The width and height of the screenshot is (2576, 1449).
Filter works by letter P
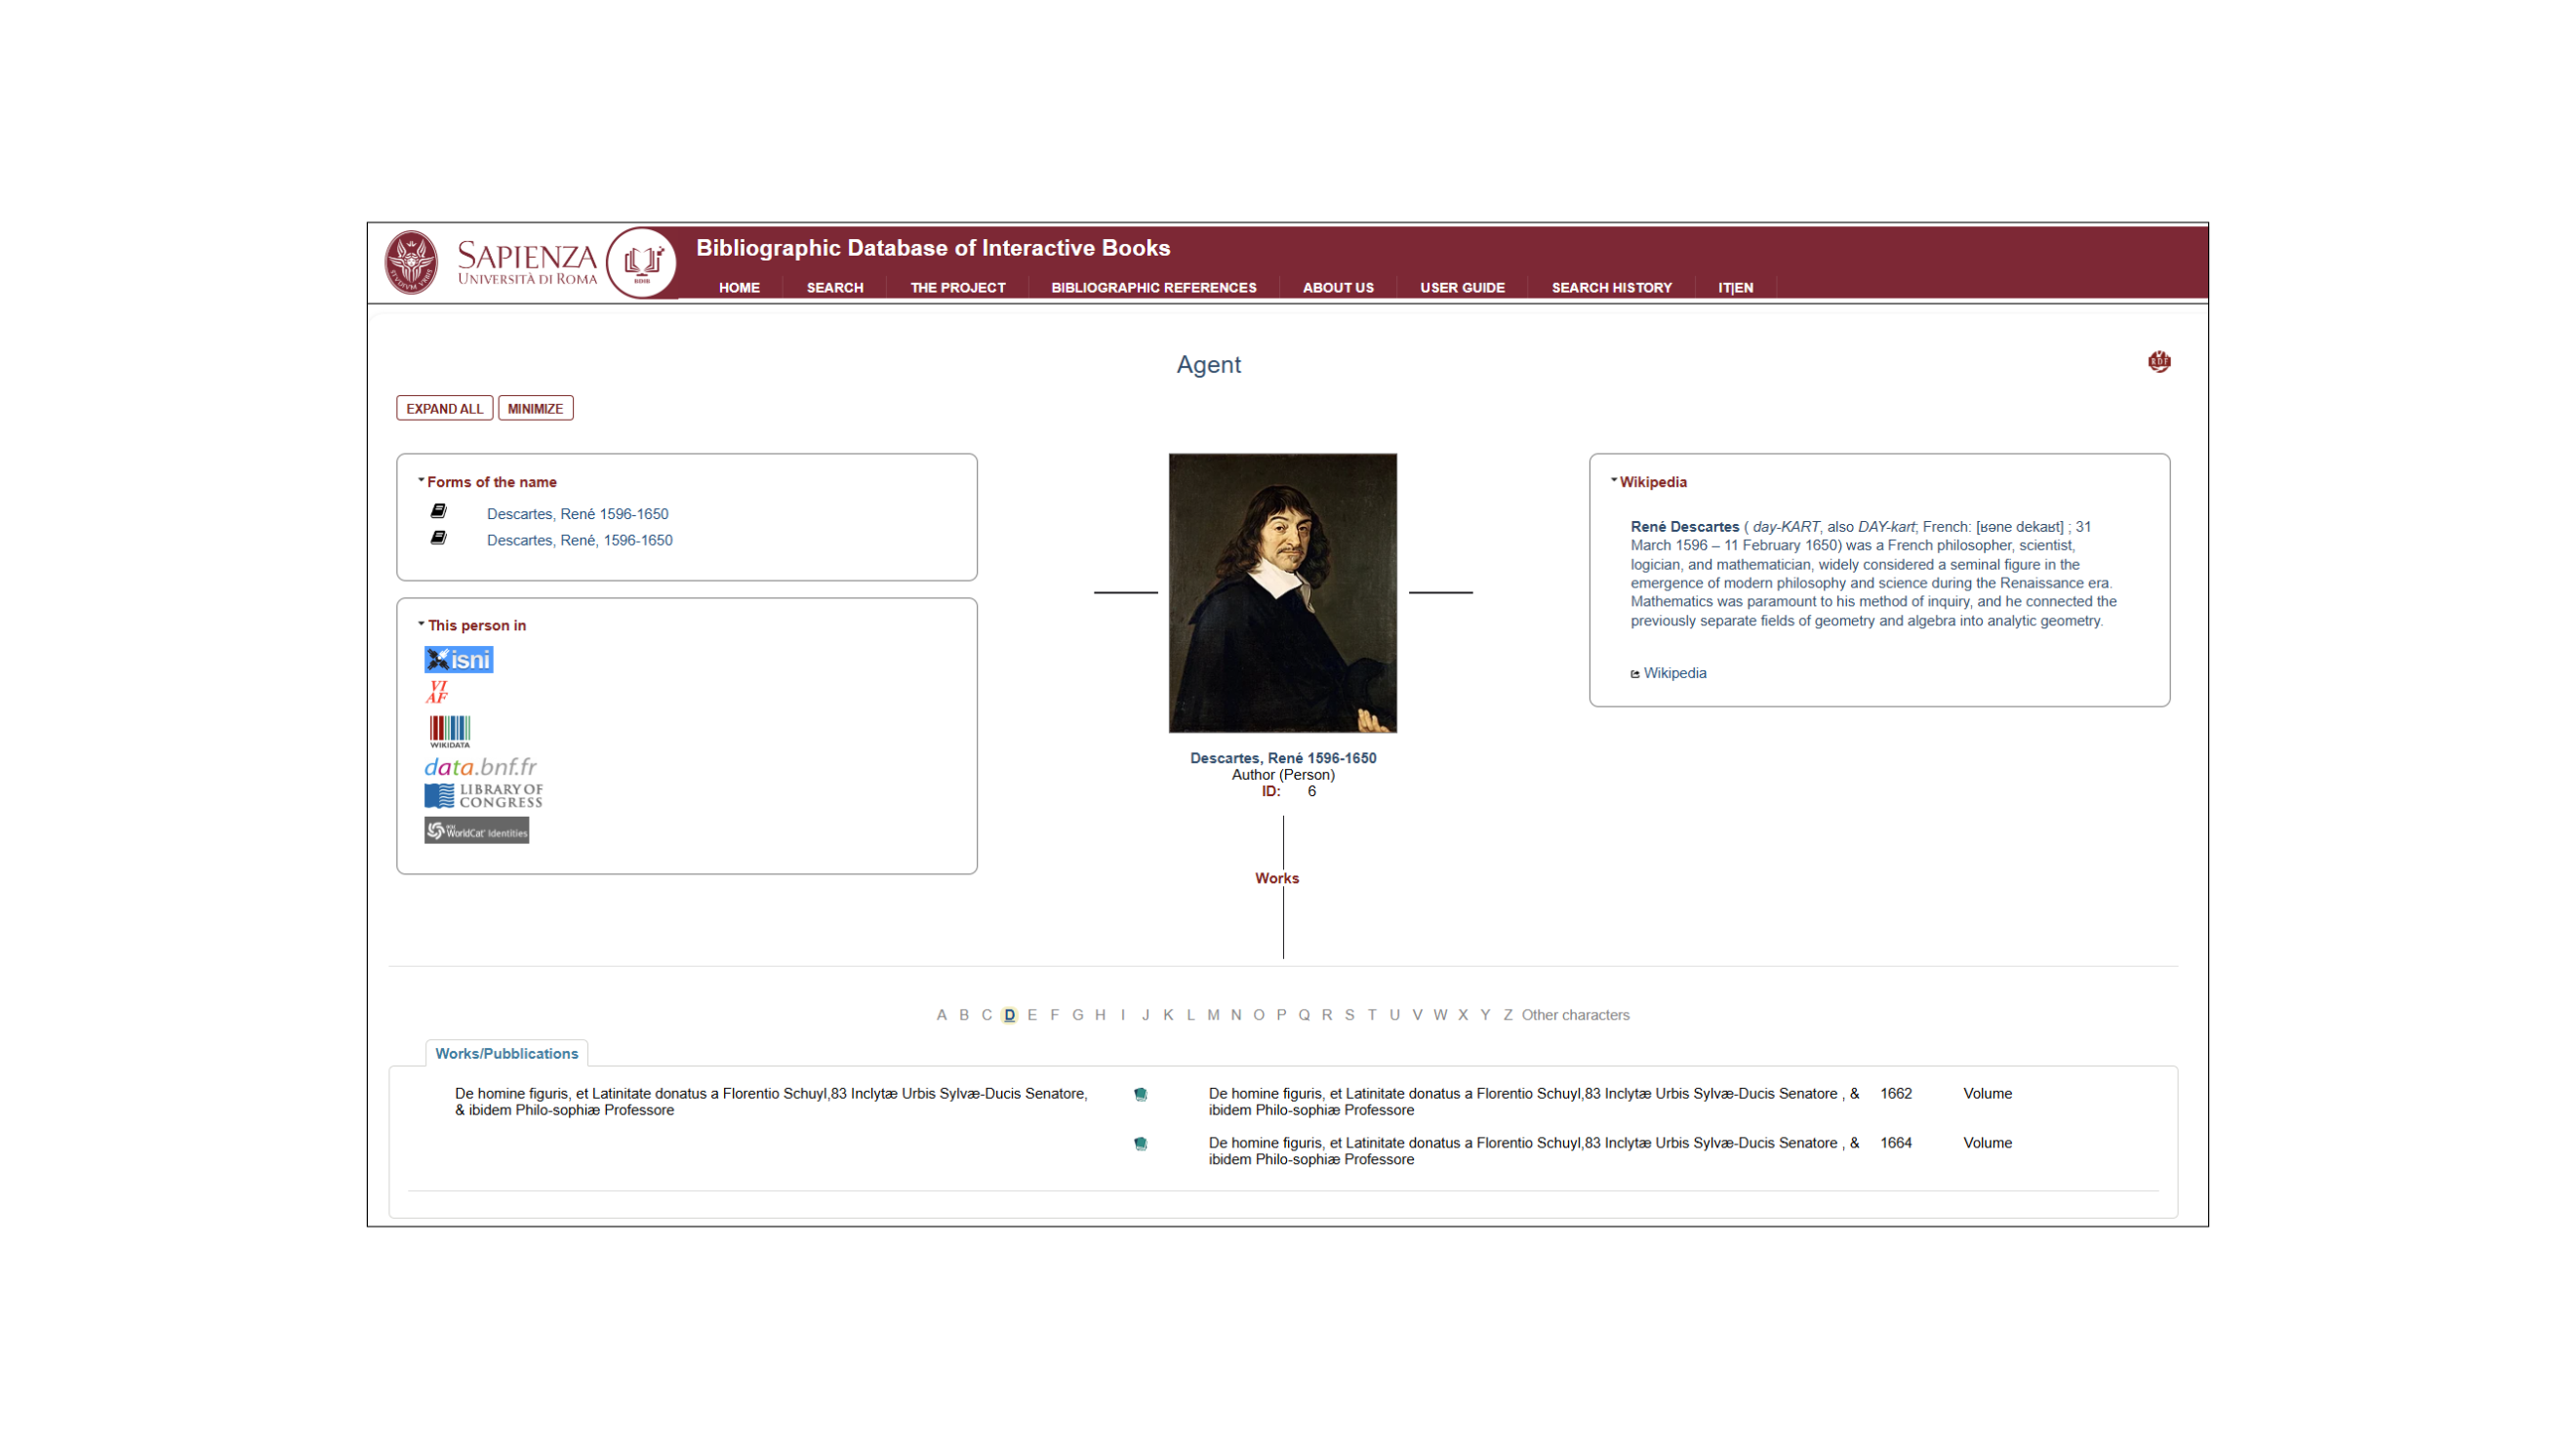point(1281,1015)
